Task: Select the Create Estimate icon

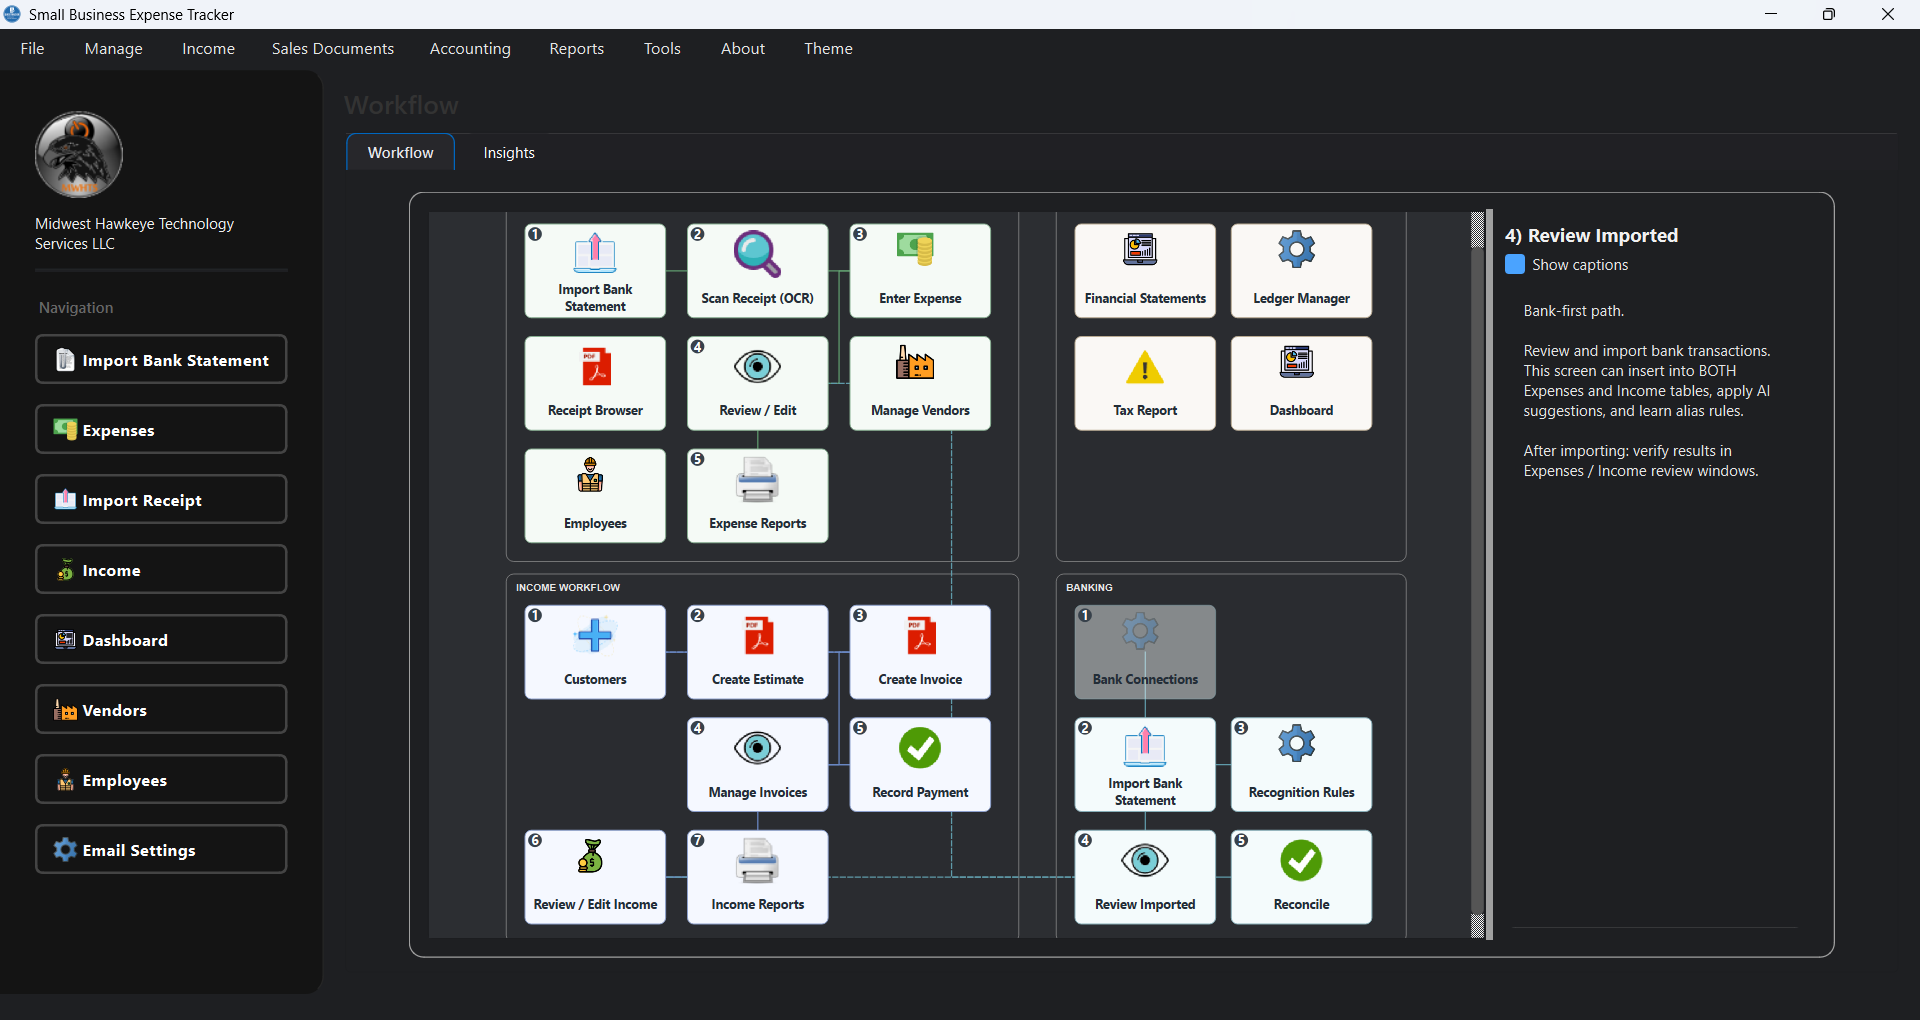Action: tap(757, 652)
